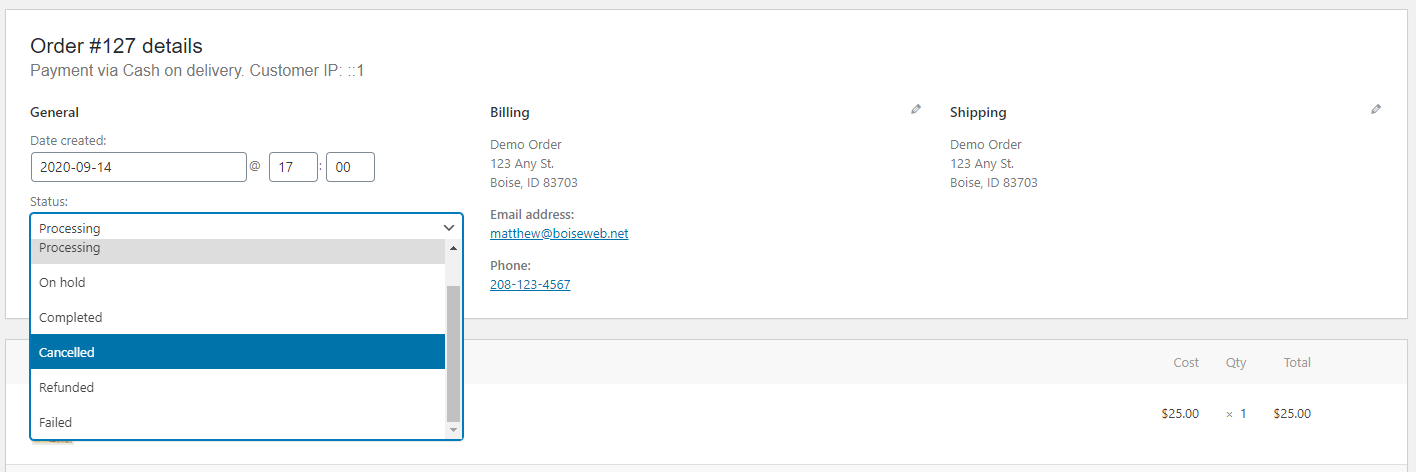1416x472 pixels.
Task: Click the minute field showing 00
Action: tap(351, 167)
